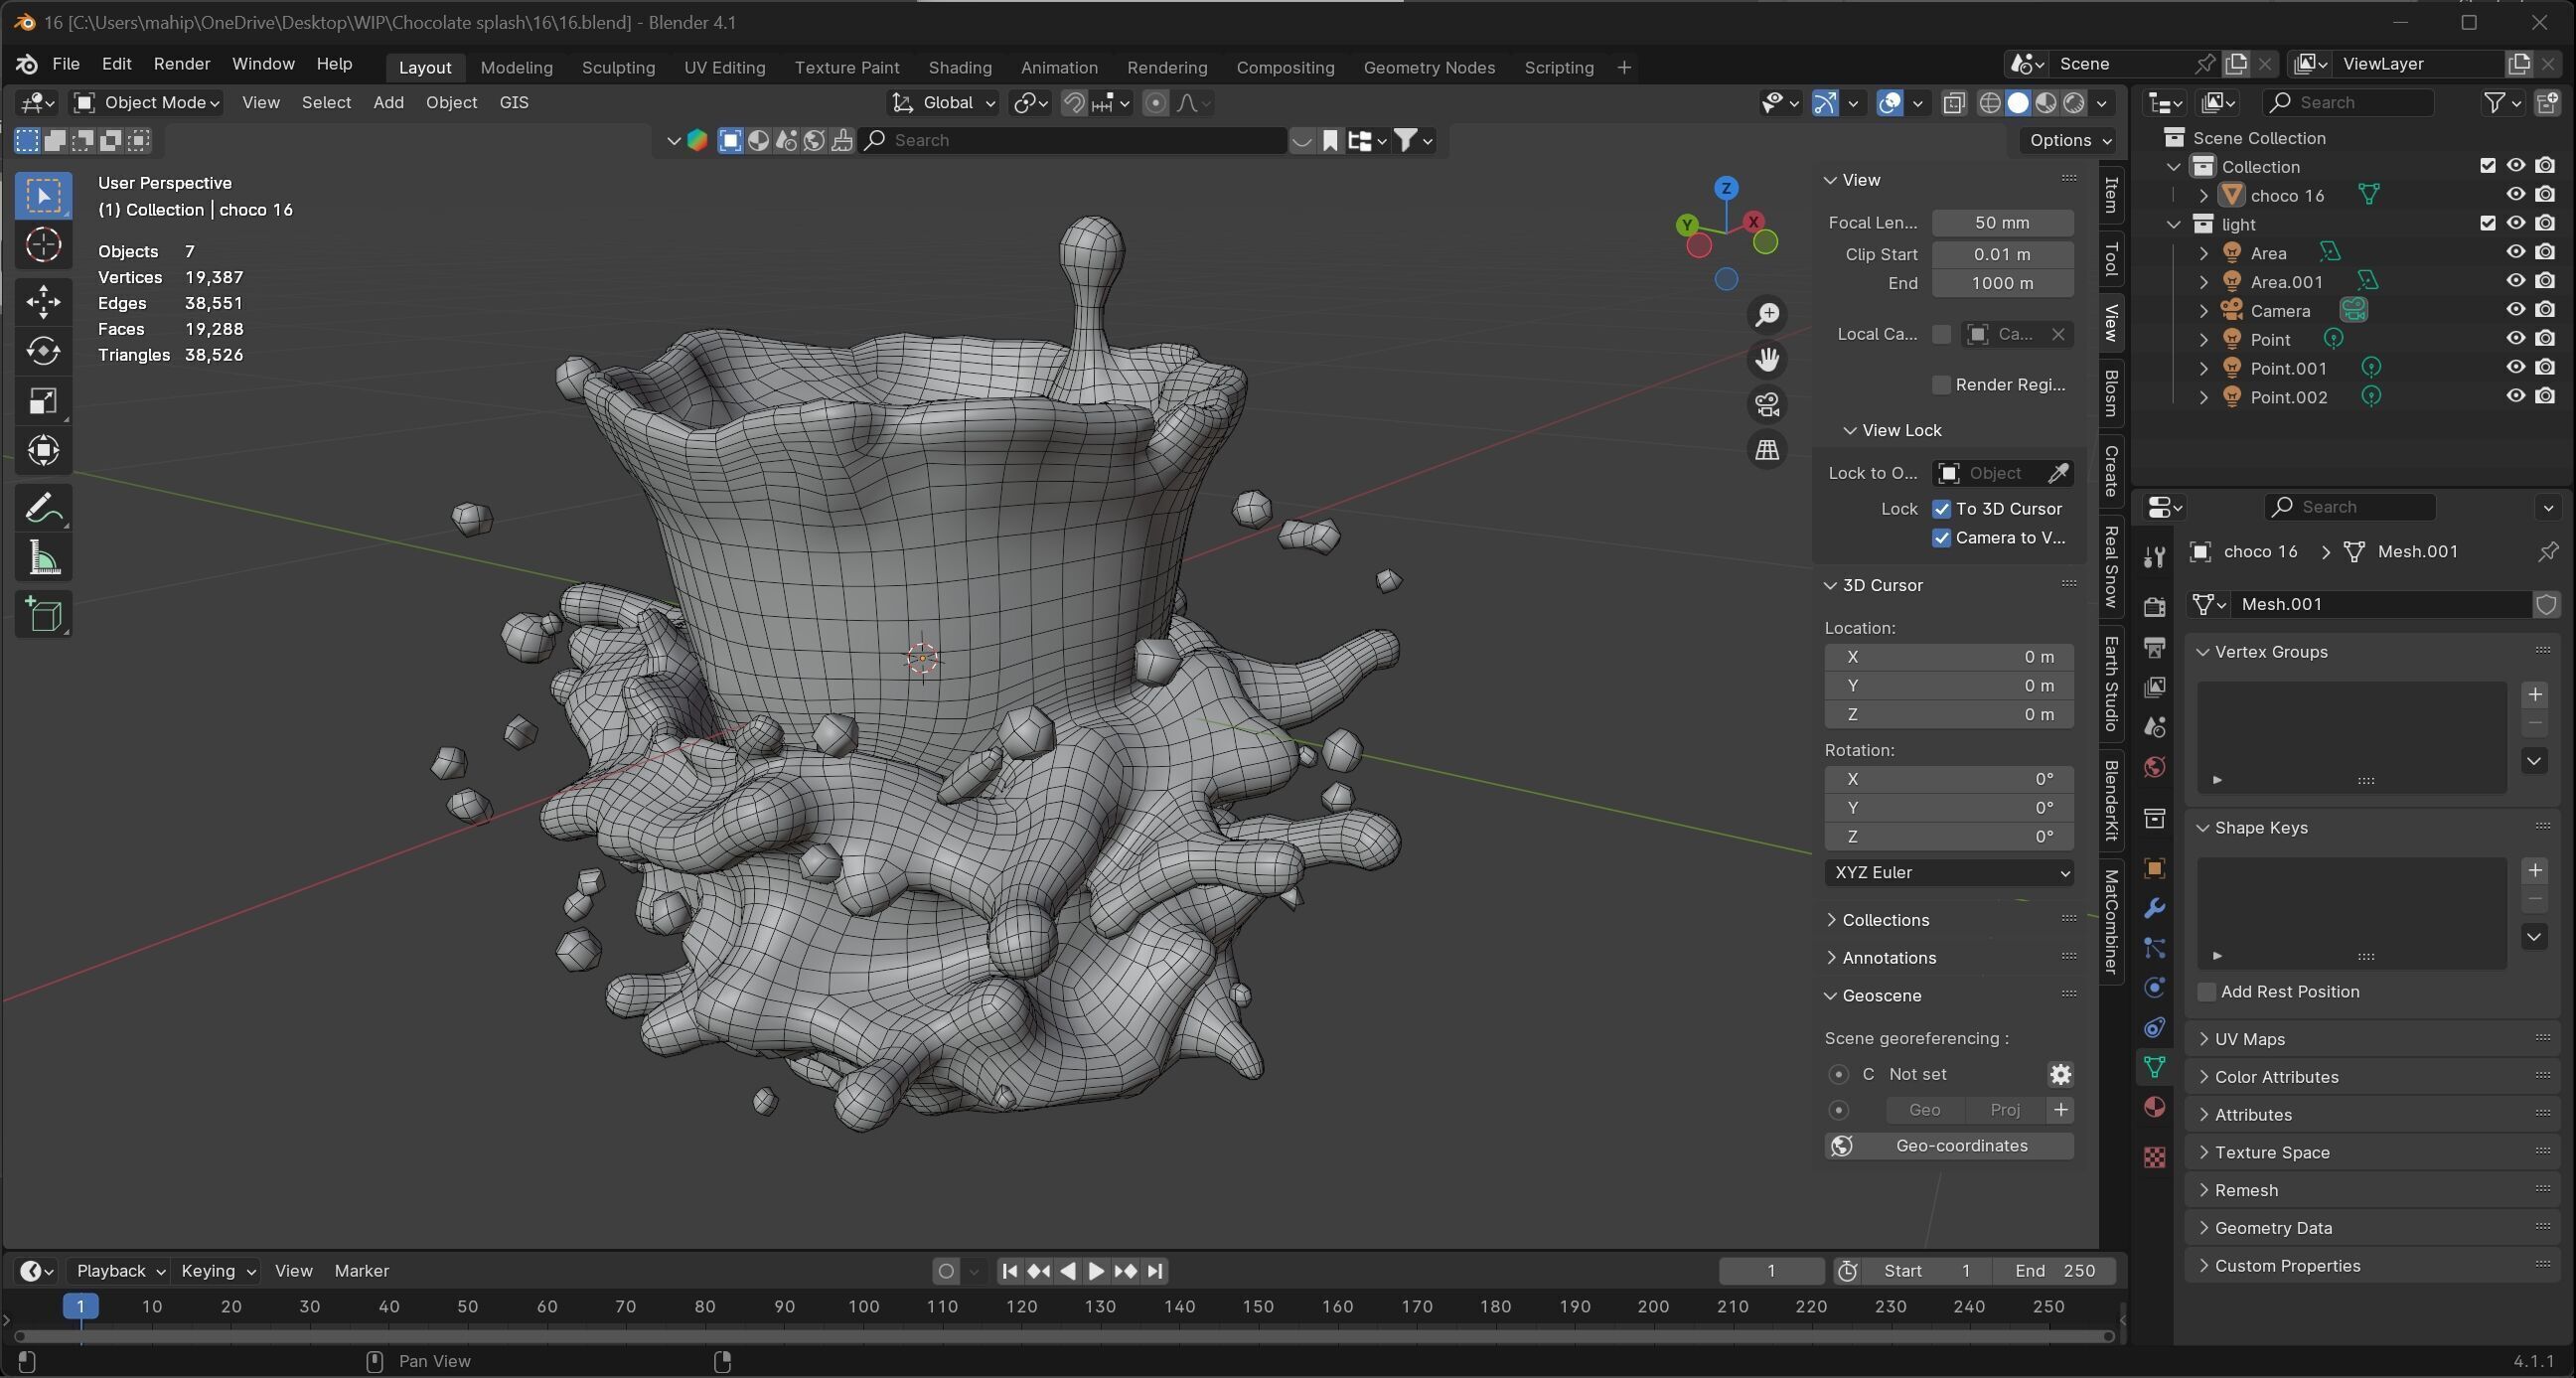Screen dimensions: 2576x1378
Task: Switch to wireframe viewport shading
Action: pos(1990,103)
